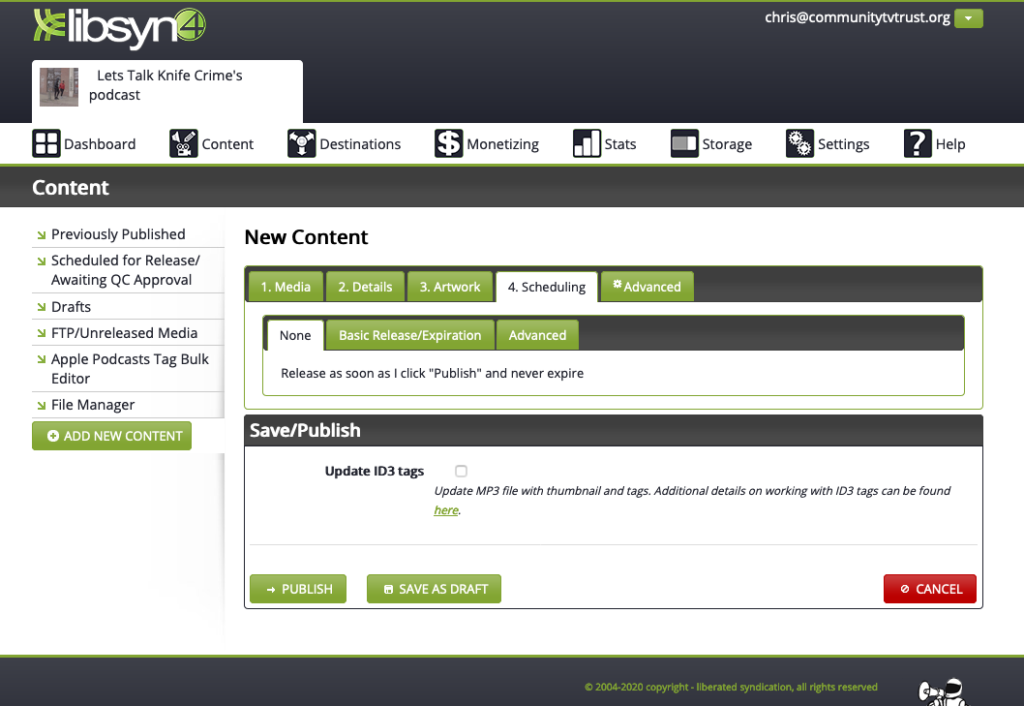Click the Storage drive icon

[684, 144]
